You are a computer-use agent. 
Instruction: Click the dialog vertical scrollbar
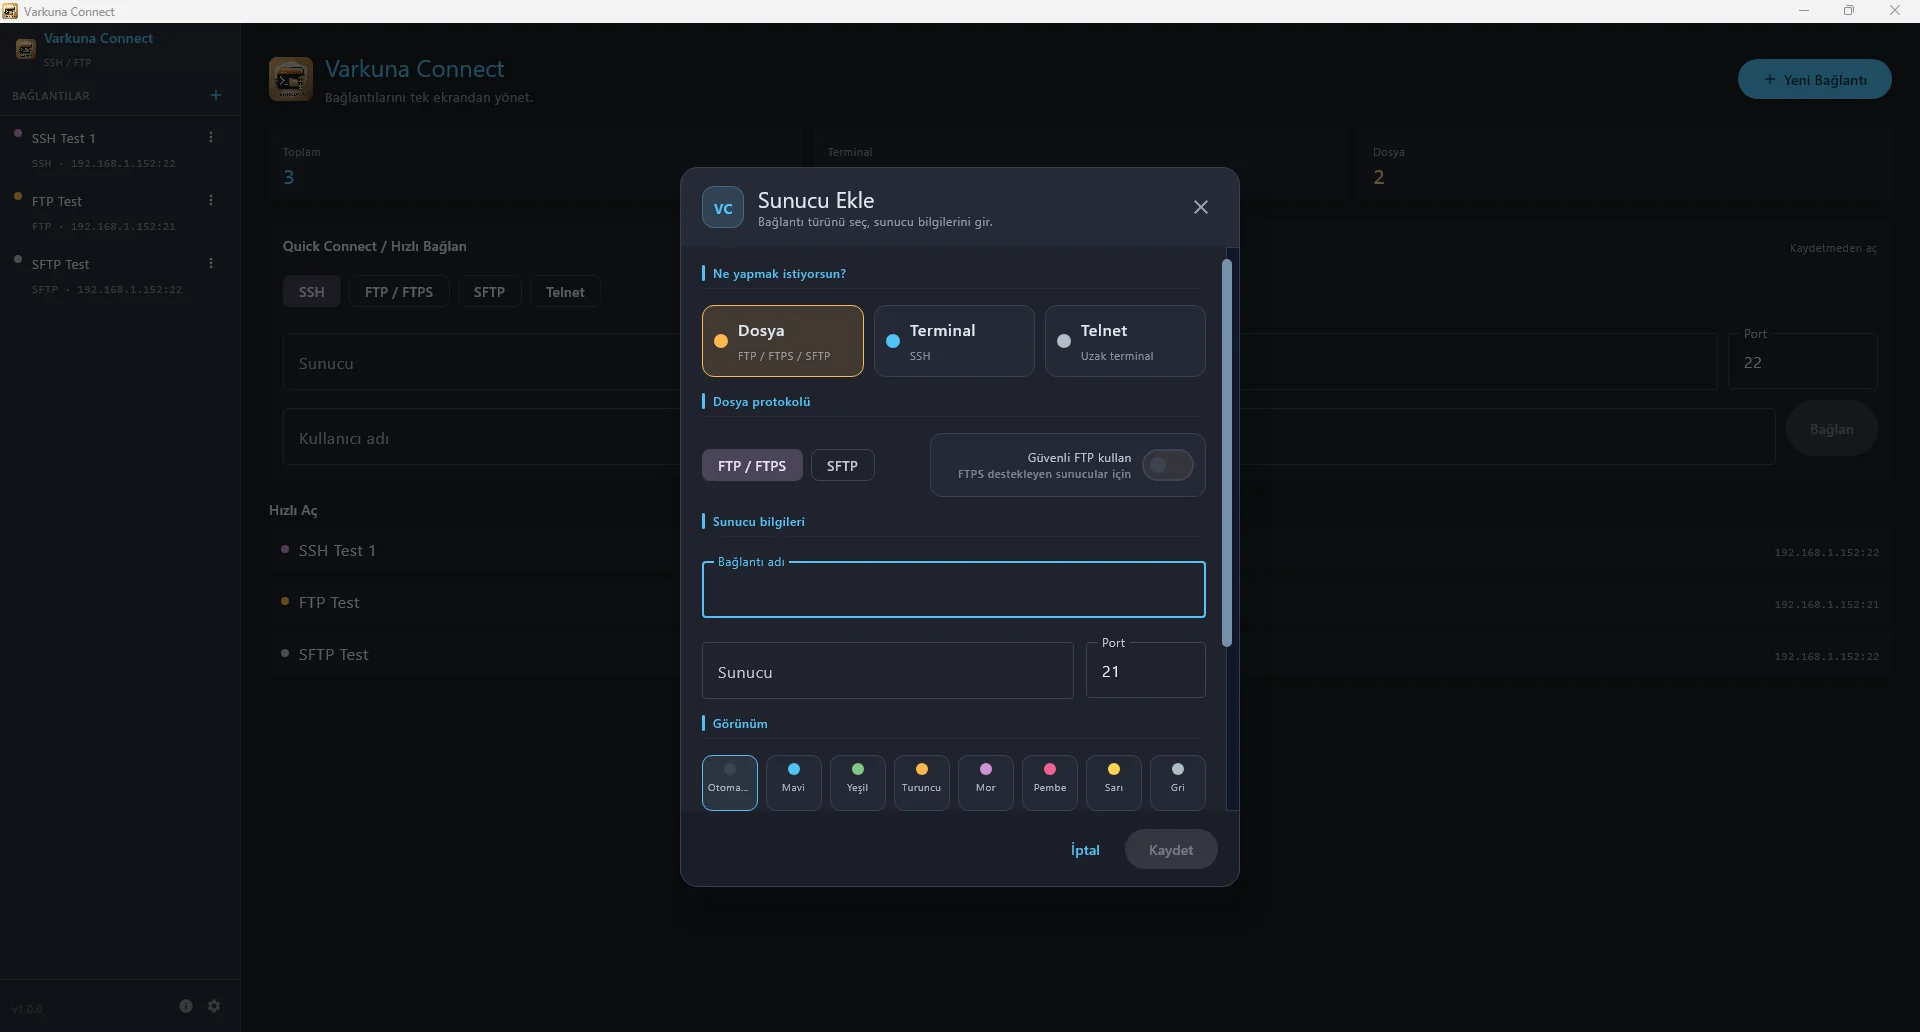click(1226, 452)
